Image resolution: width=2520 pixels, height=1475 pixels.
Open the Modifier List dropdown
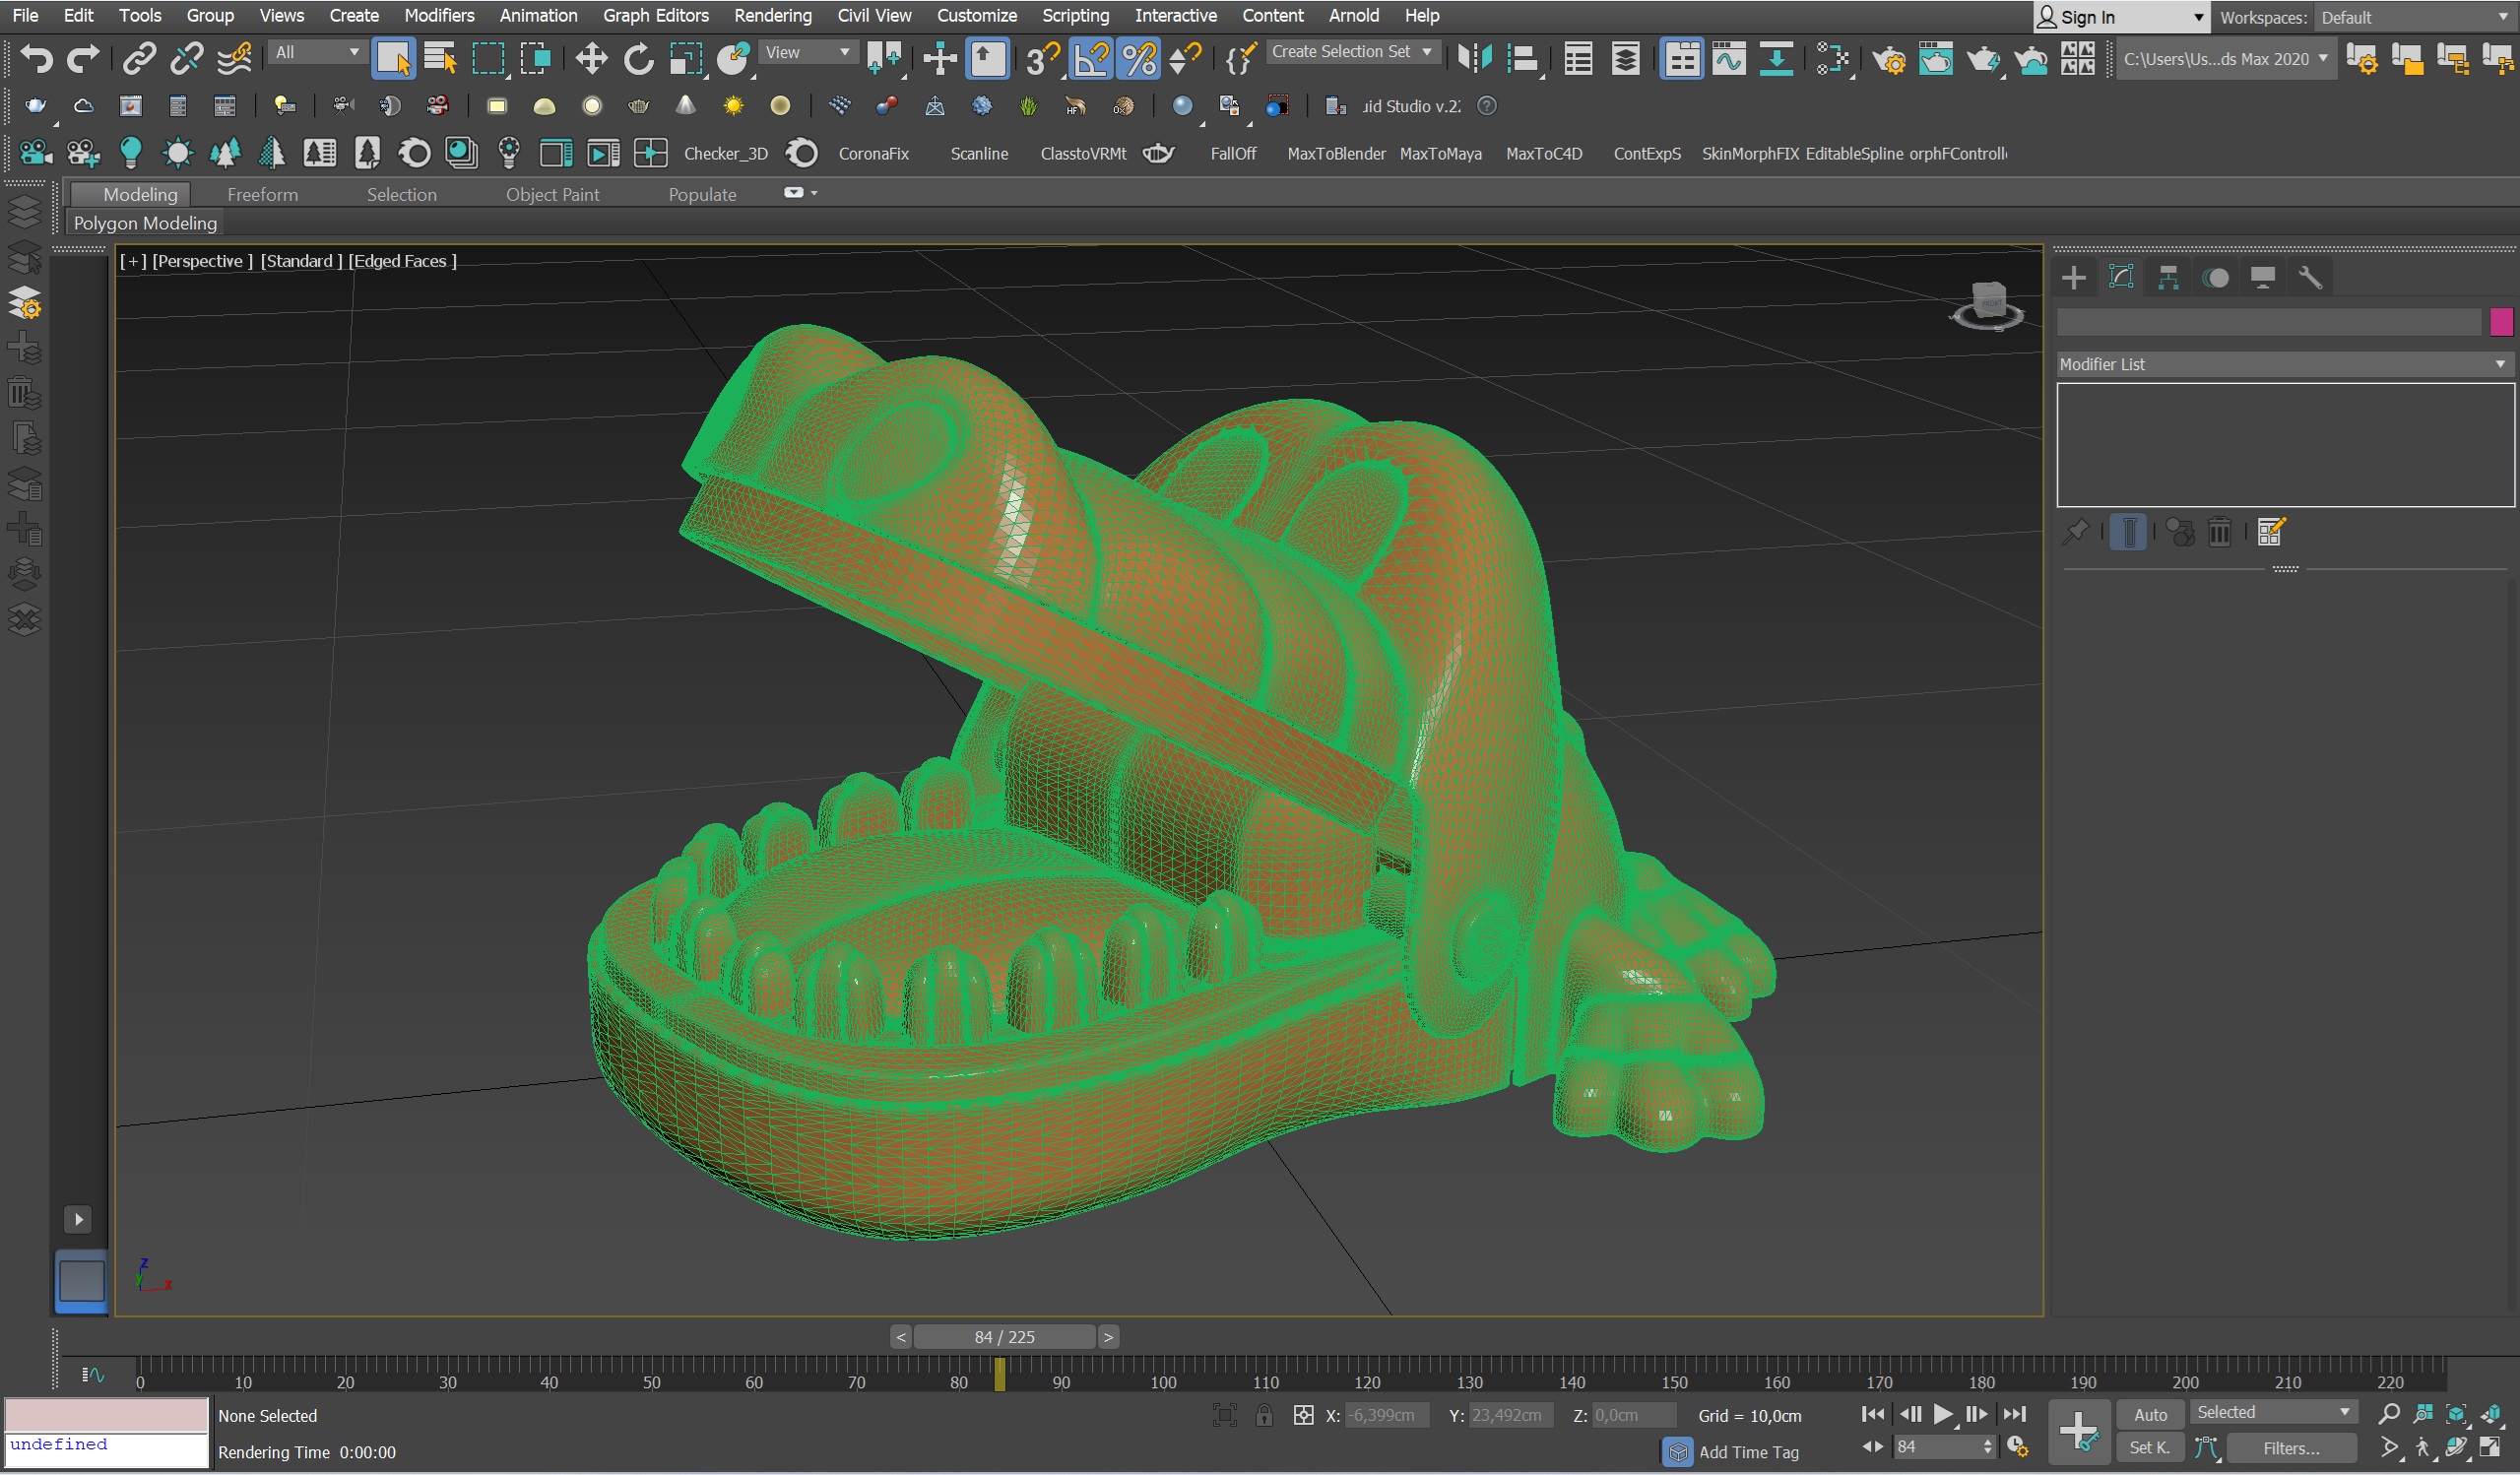2284,364
